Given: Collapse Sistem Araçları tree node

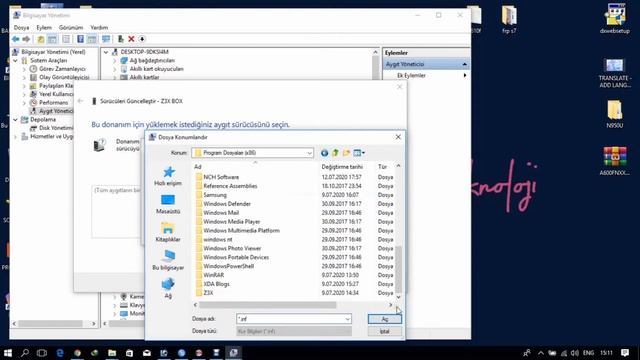Looking at the screenshot, I should pos(16,61).
